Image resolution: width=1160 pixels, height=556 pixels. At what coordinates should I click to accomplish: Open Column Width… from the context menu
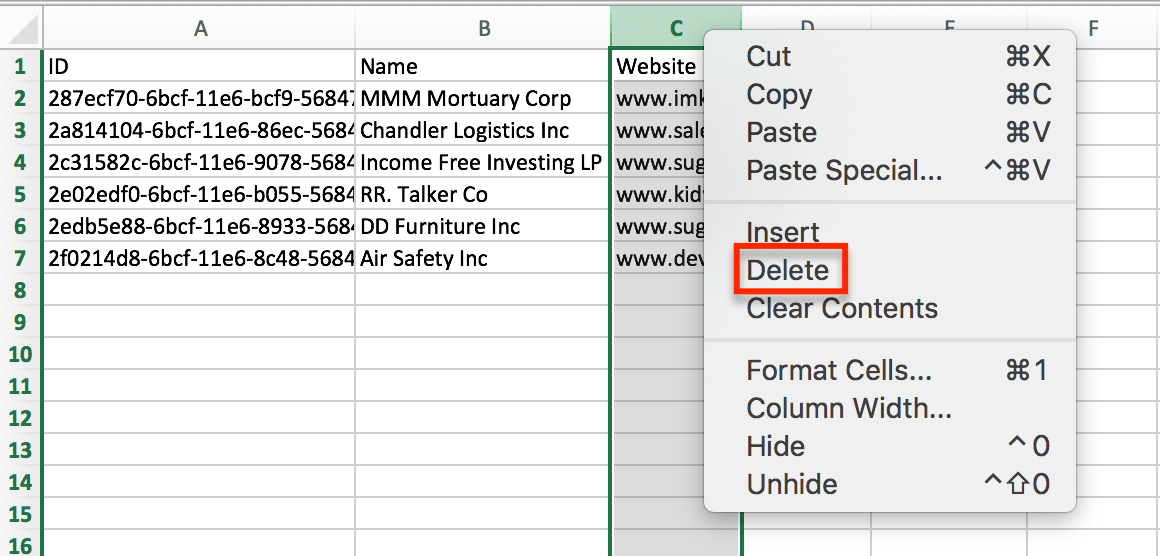tap(889, 408)
